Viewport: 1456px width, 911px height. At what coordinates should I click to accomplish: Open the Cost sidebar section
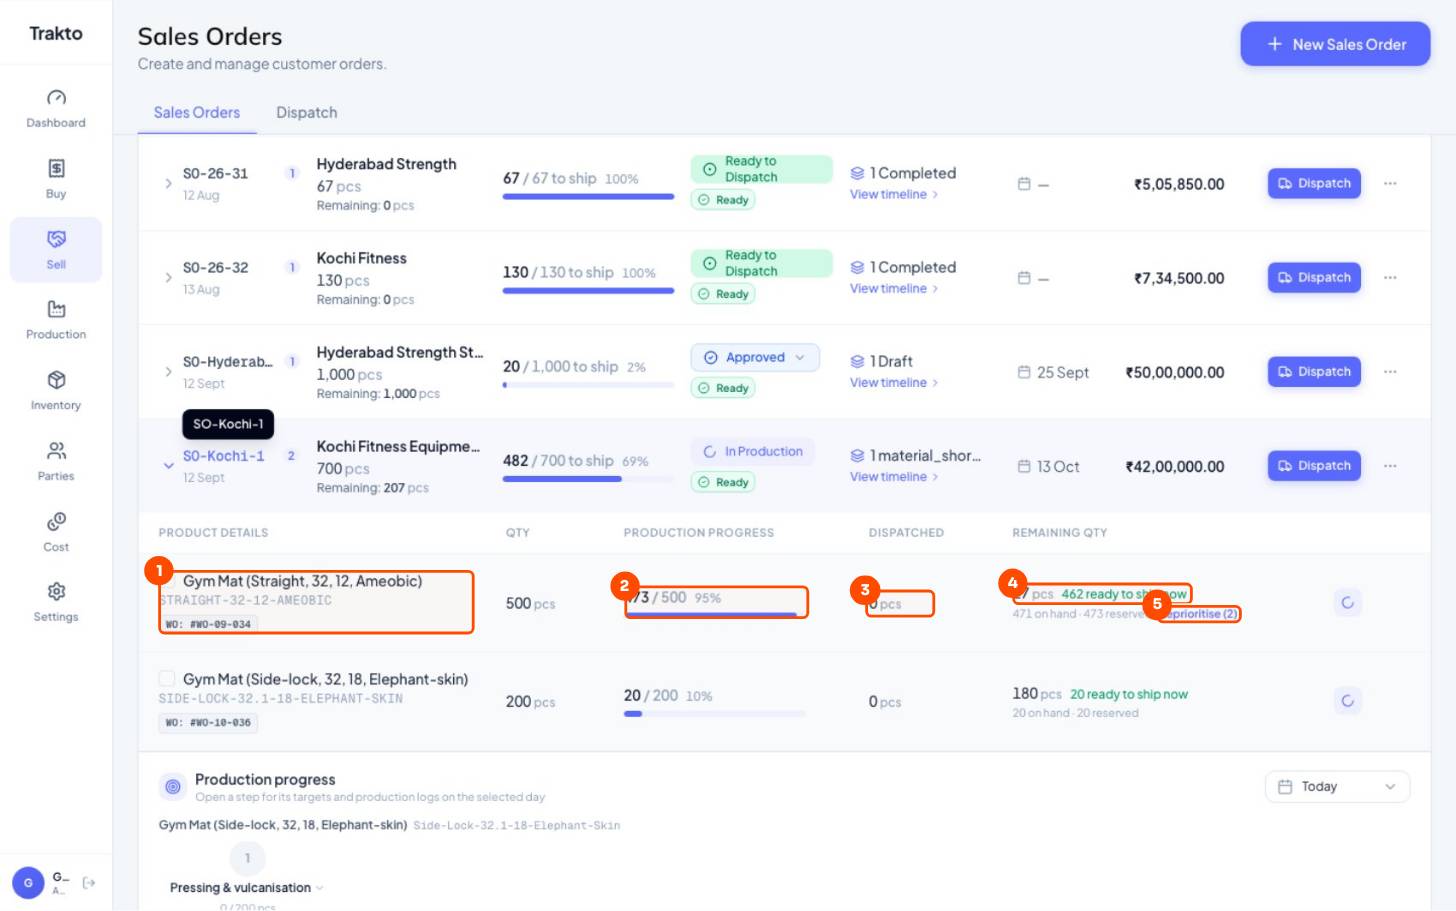pyautogui.click(x=56, y=532)
